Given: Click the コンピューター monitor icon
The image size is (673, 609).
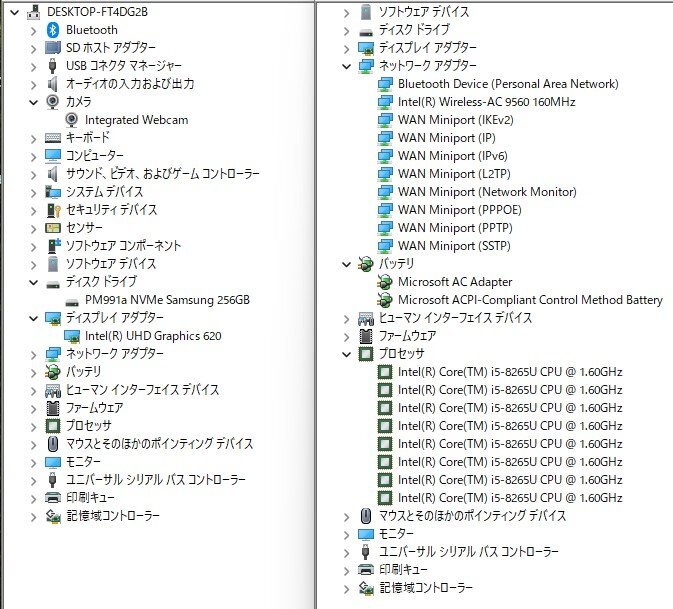Looking at the screenshot, I should coord(52,156).
